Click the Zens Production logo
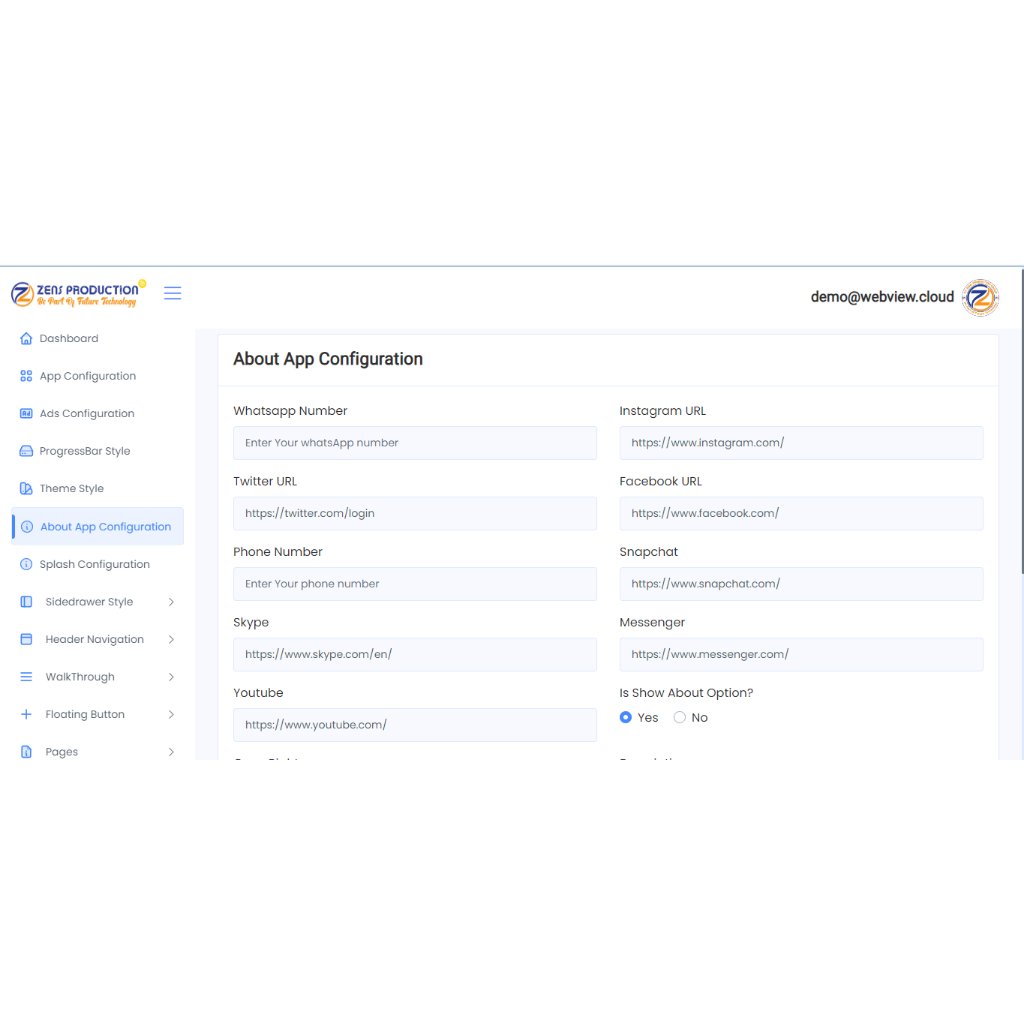This screenshot has width=1024, height=1024. pos(76,294)
